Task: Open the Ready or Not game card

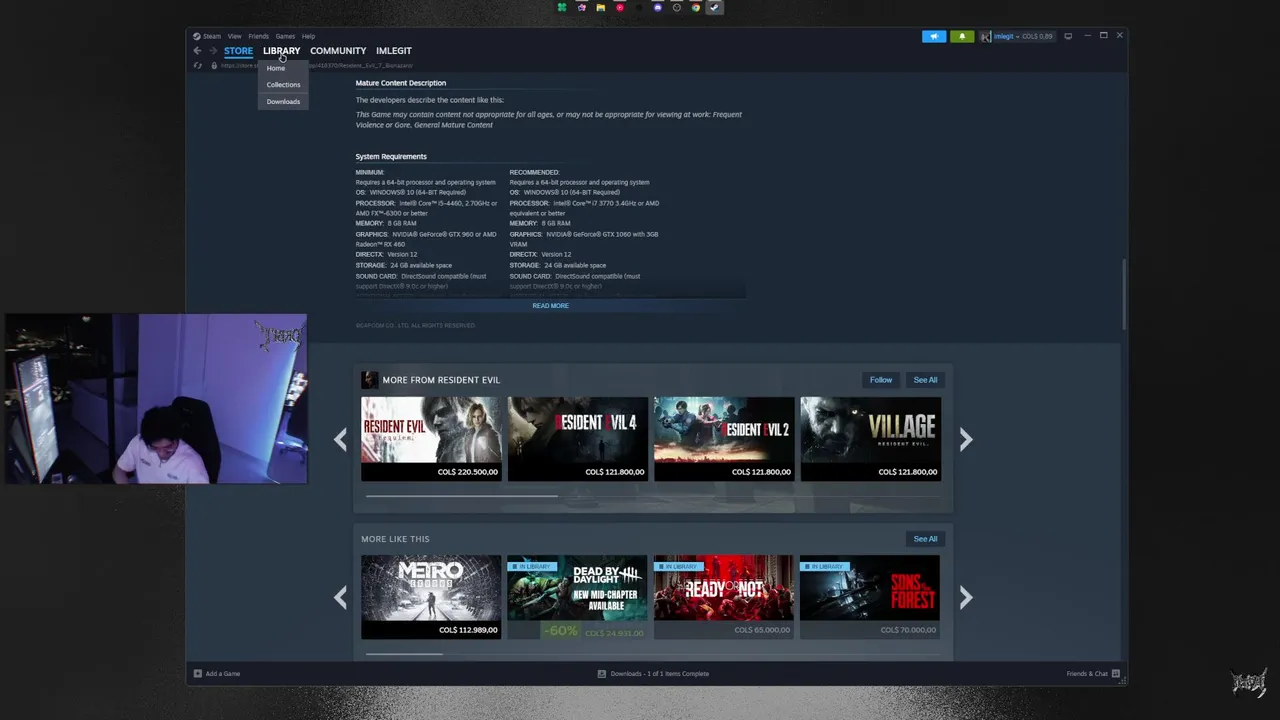Action: coord(724,597)
